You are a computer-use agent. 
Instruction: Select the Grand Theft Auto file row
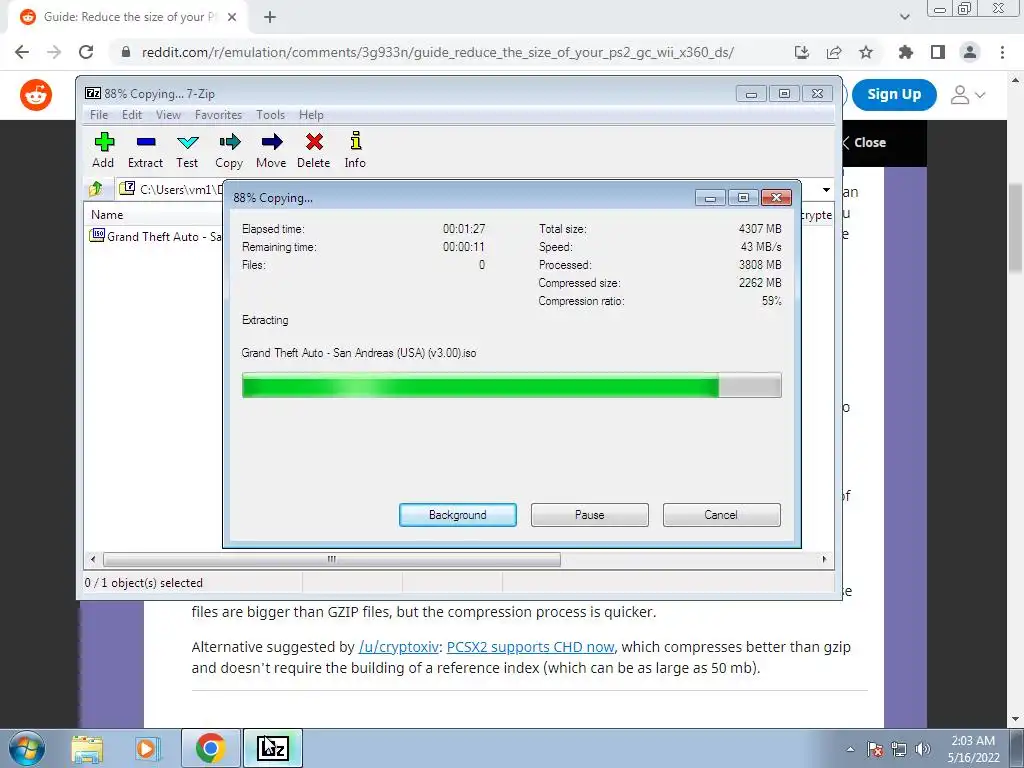[x=155, y=236]
